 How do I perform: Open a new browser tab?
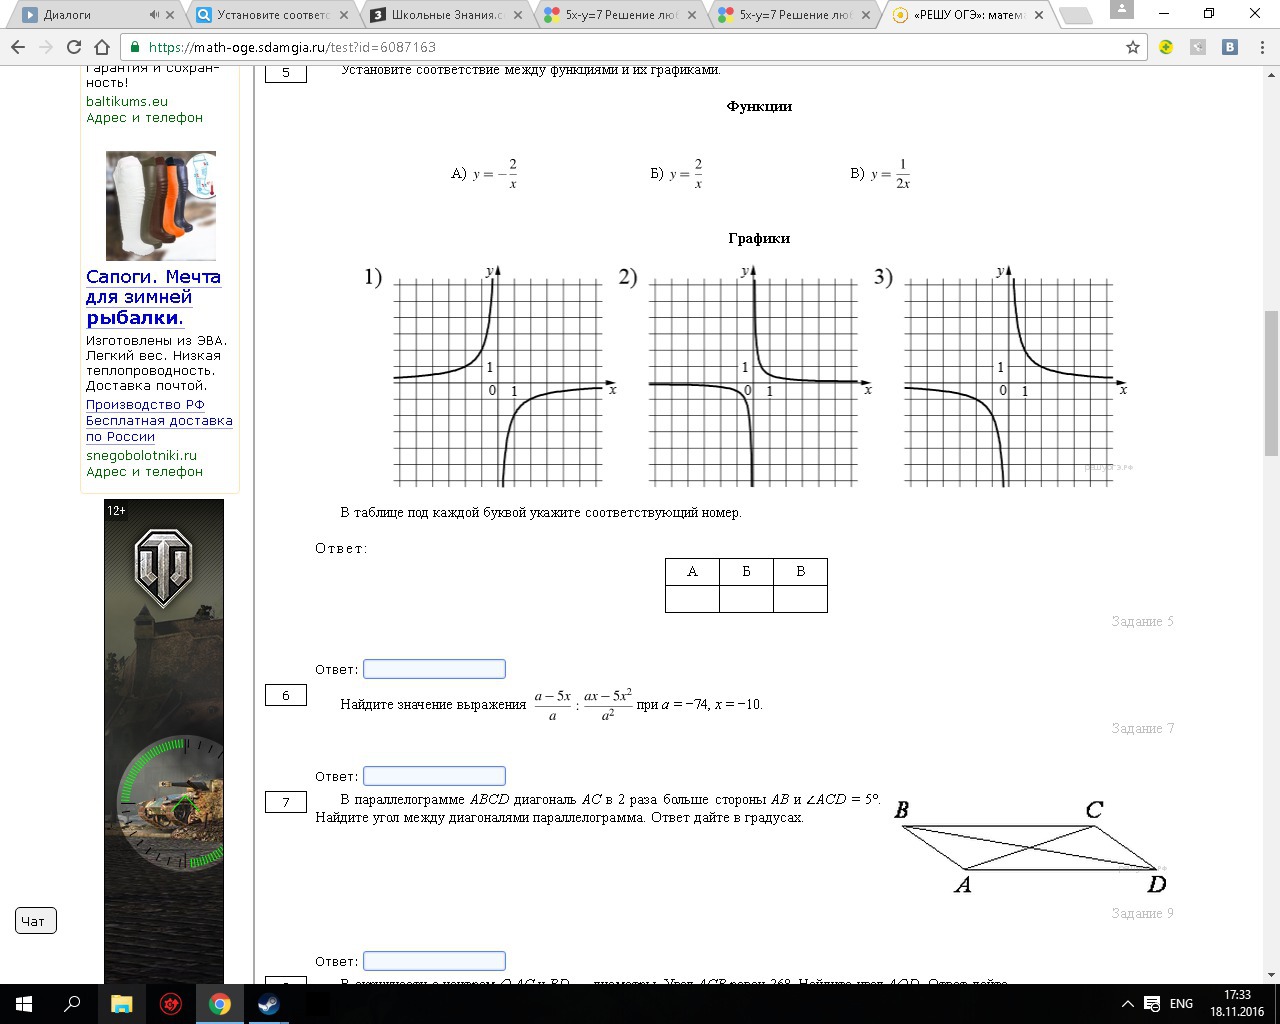(x=1075, y=15)
